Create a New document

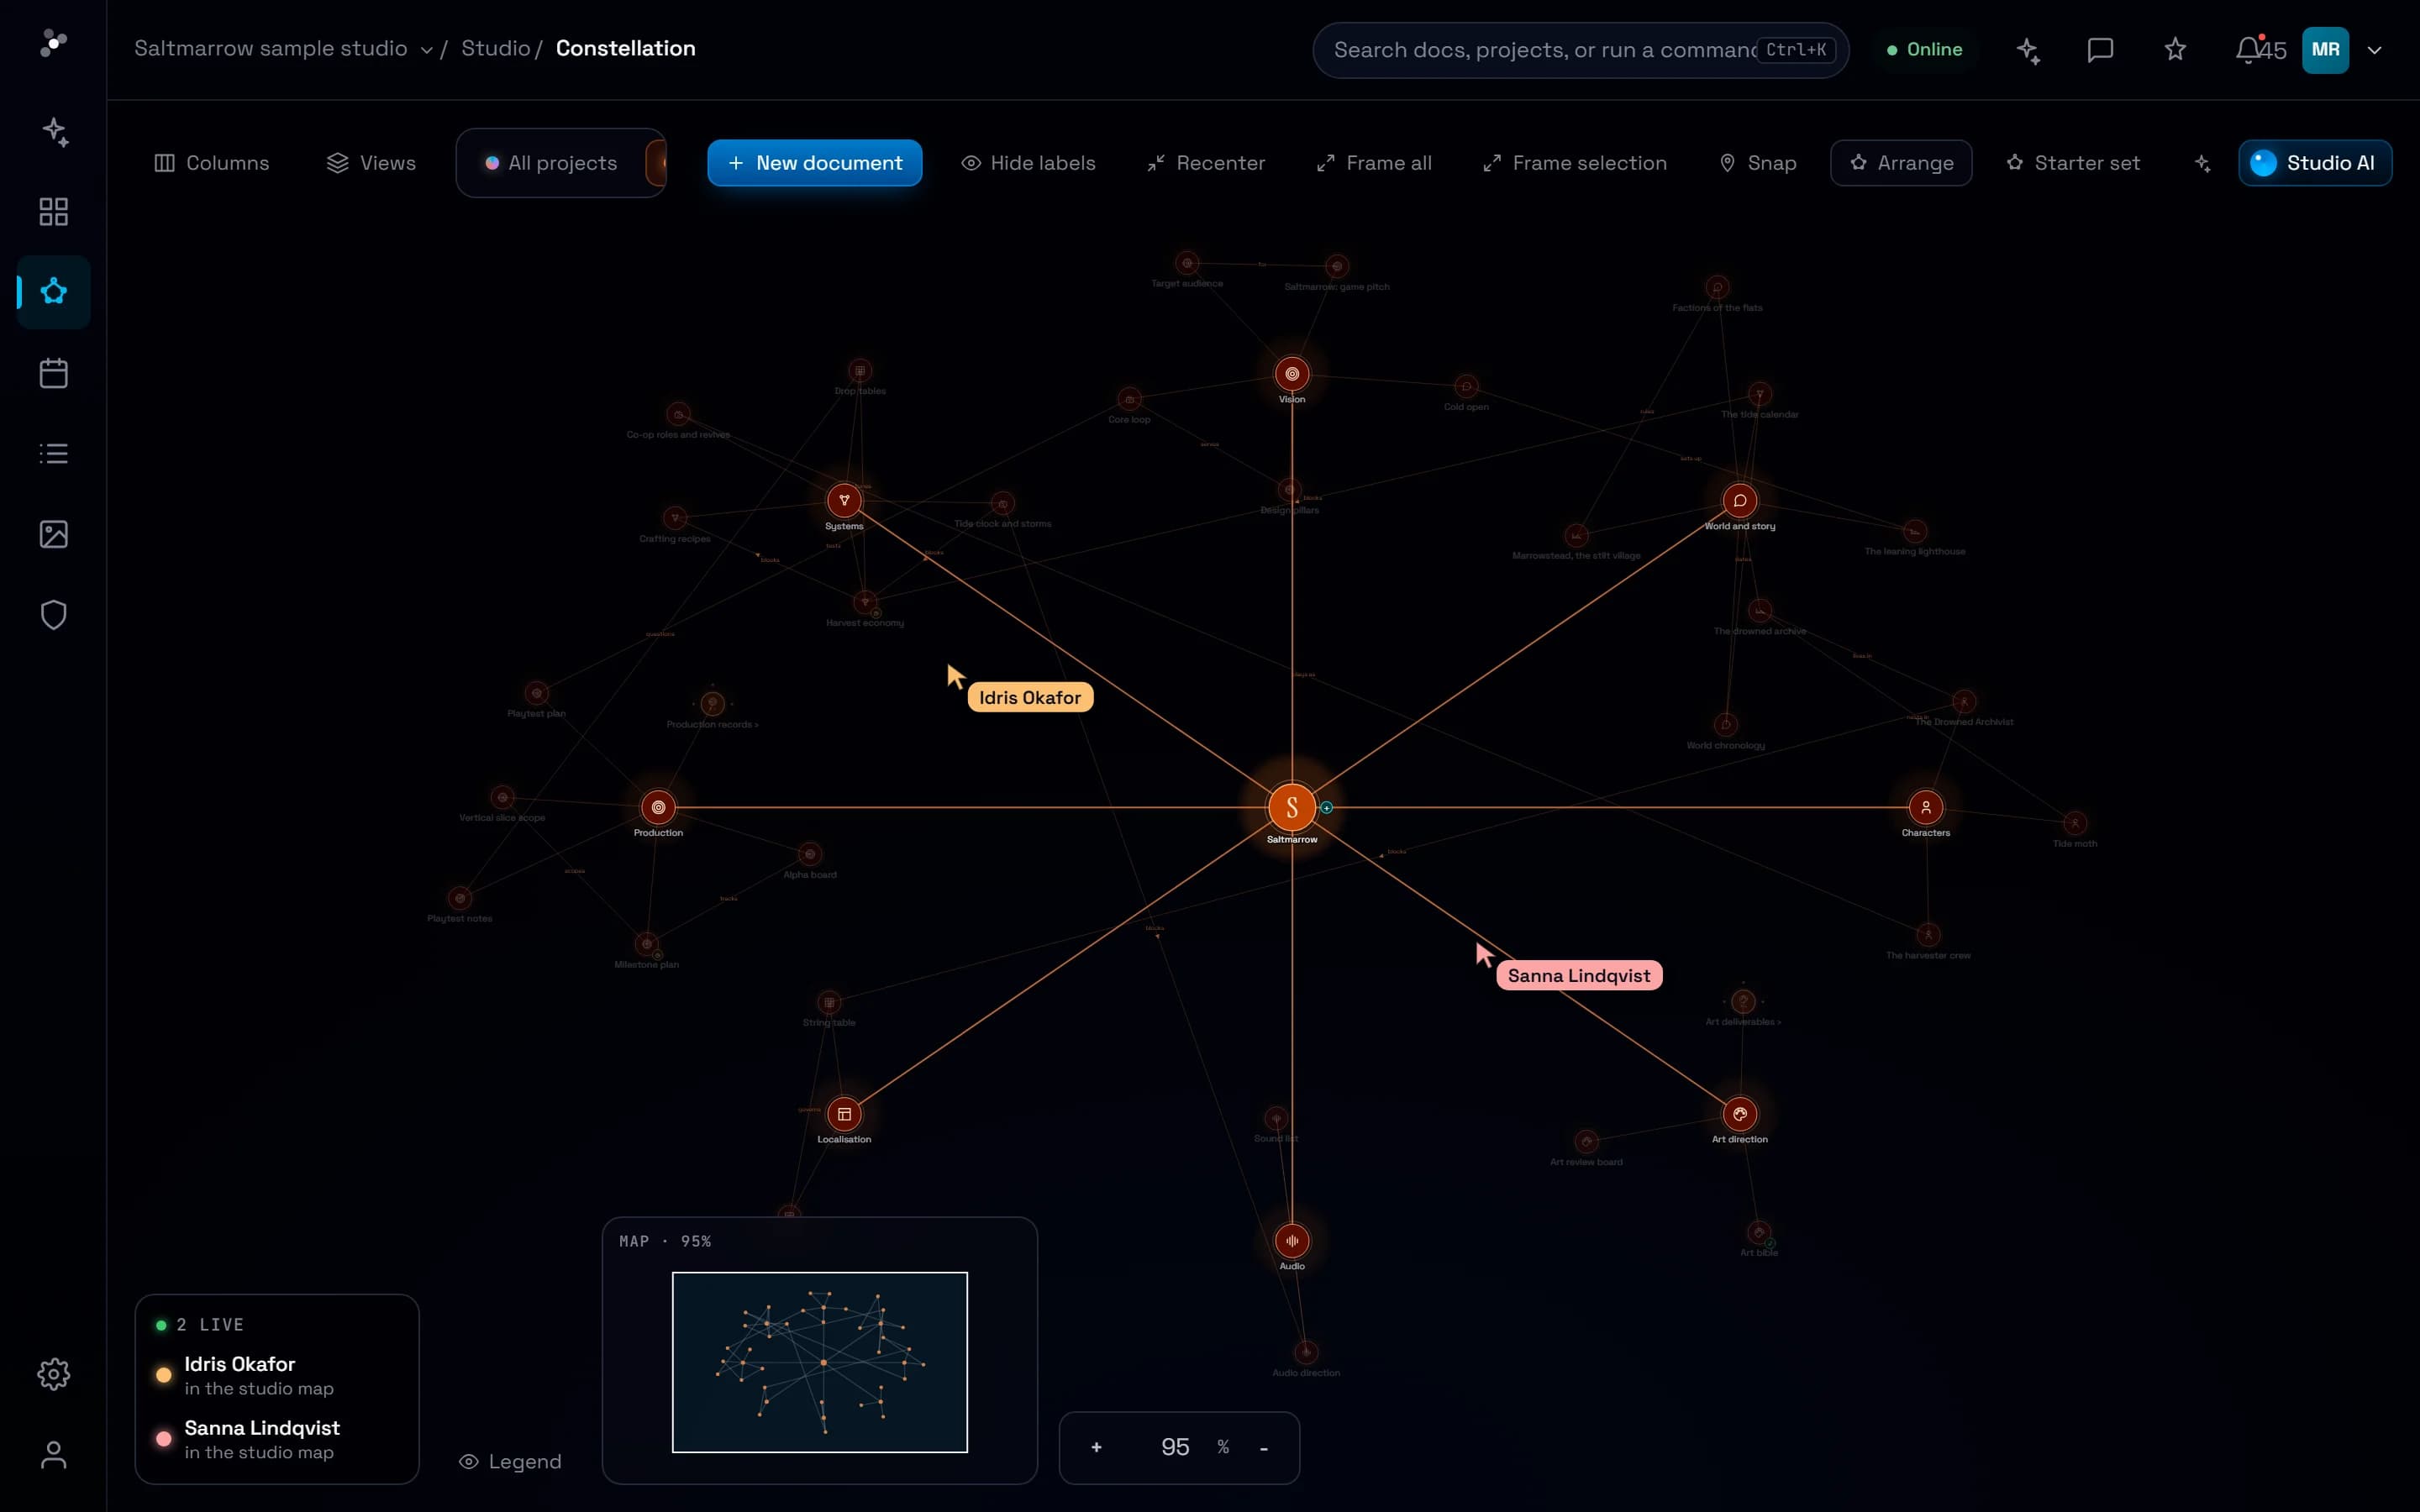coord(814,163)
